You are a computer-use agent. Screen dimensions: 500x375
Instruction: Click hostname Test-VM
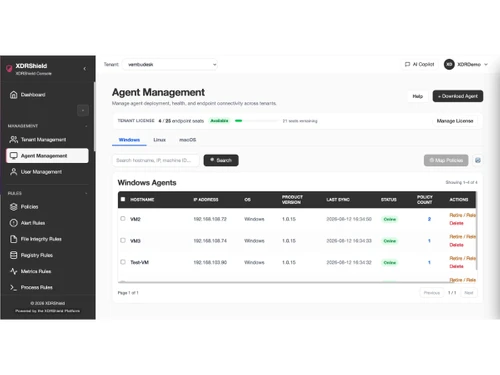pos(139,262)
